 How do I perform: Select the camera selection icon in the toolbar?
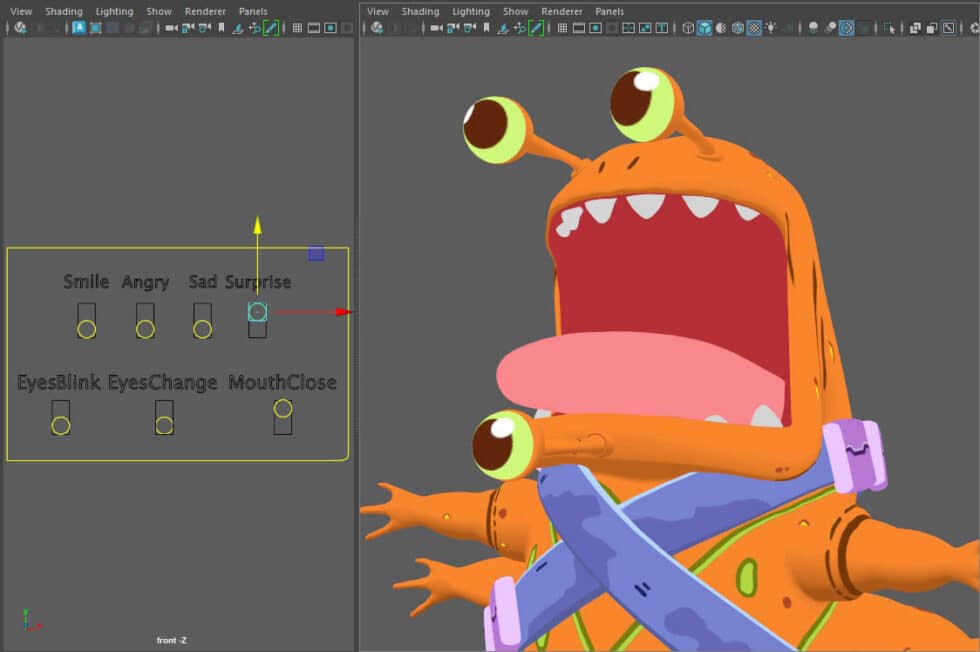pyautogui.click(x=435, y=29)
